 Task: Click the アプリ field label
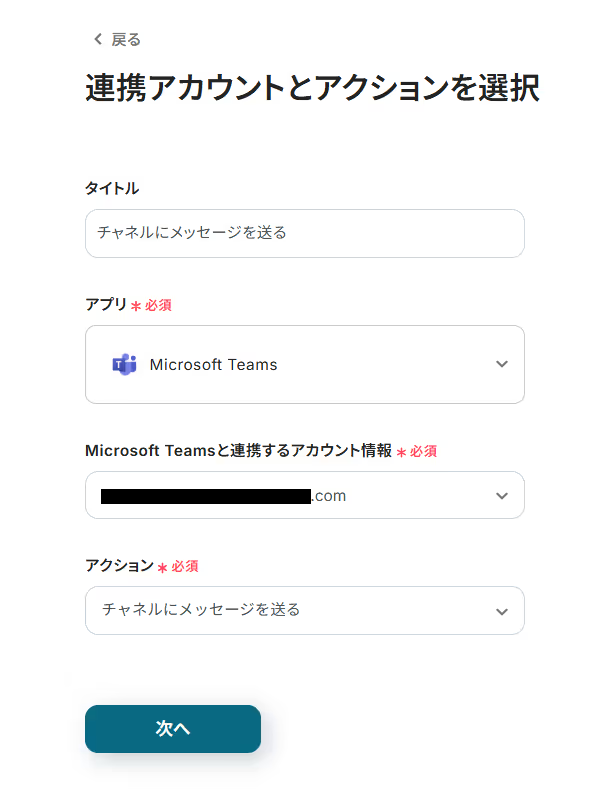(x=106, y=304)
